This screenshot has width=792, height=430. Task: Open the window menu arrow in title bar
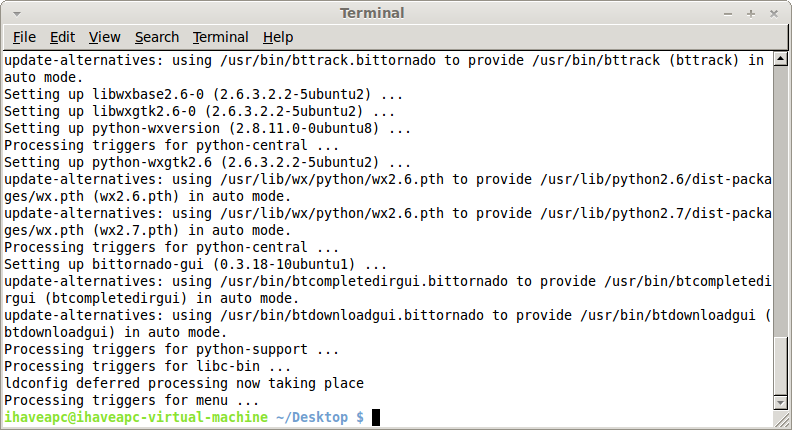pos(17,14)
